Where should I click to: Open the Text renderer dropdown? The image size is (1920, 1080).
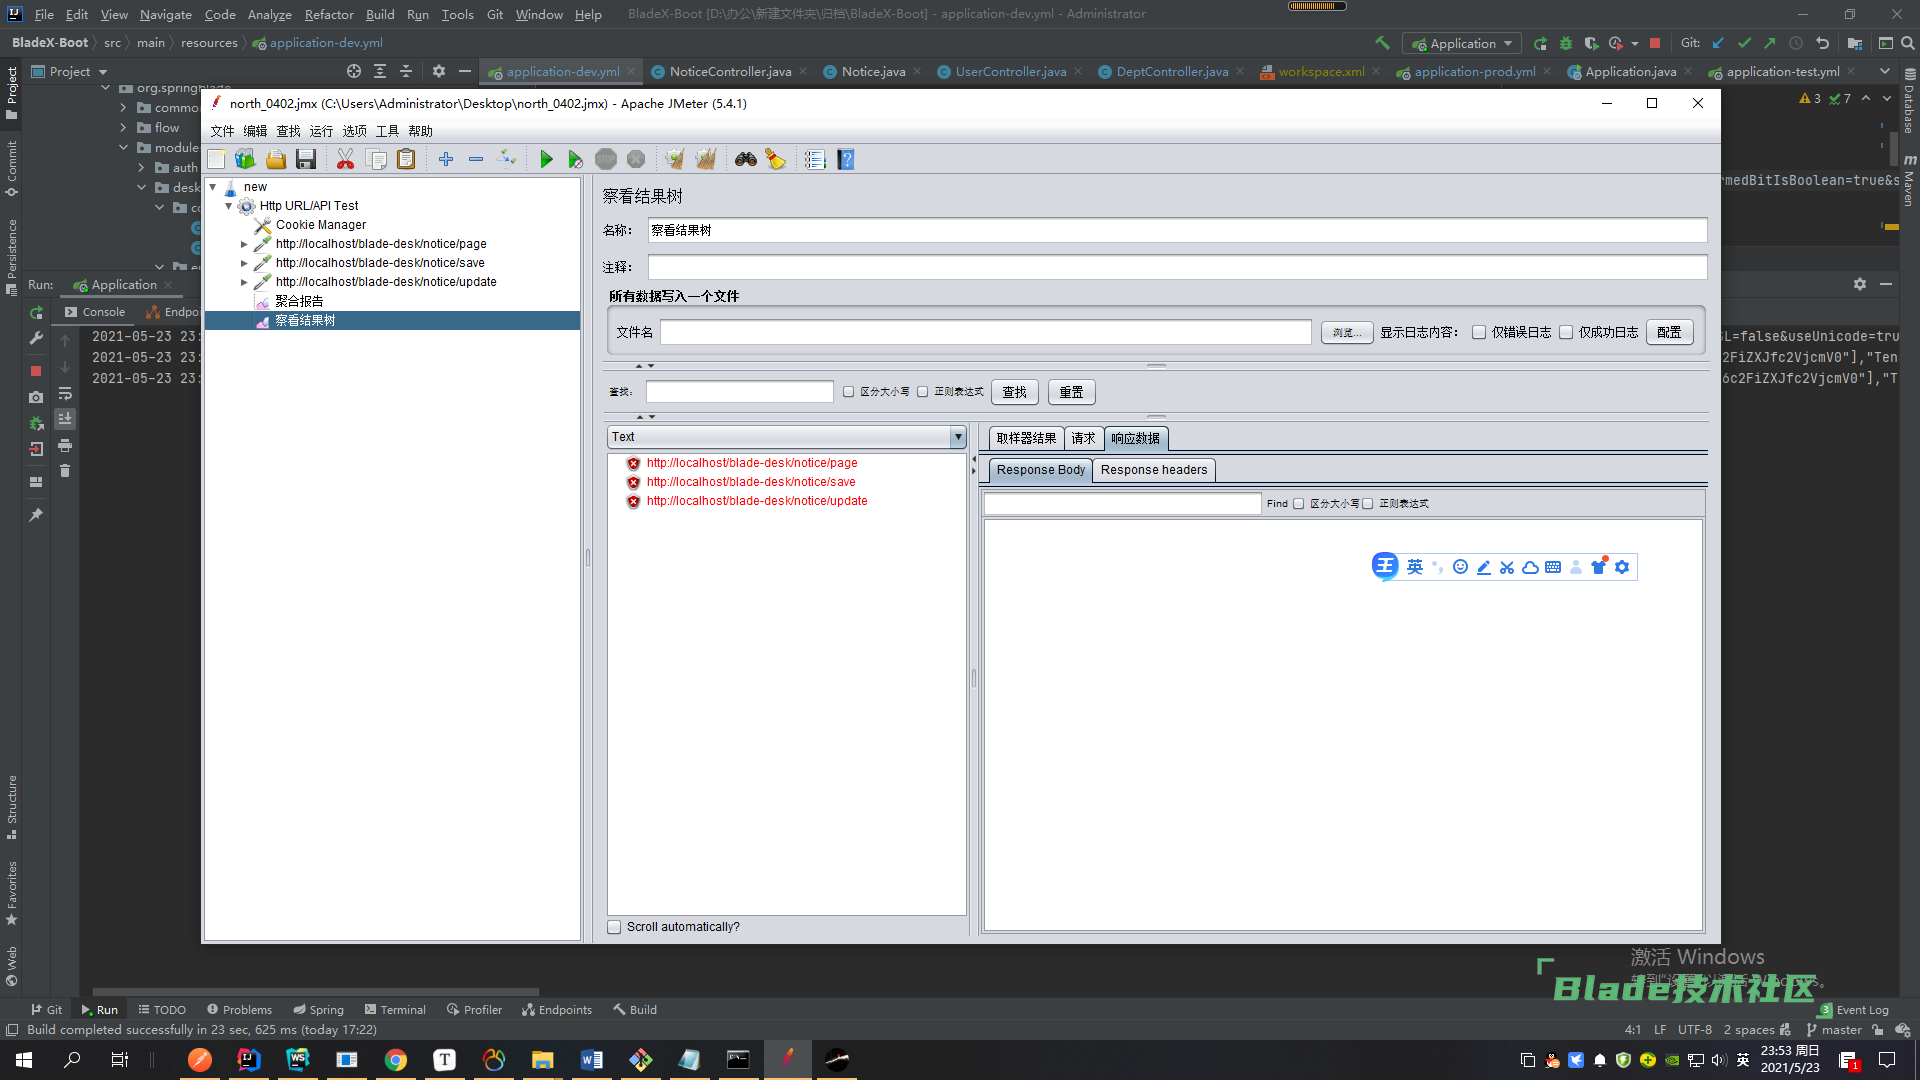(958, 437)
